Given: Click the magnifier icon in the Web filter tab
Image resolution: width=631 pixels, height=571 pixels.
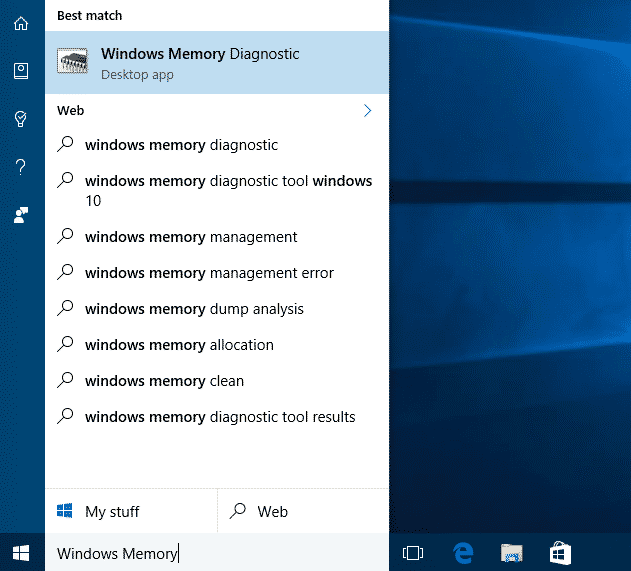Looking at the screenshot, I should point(238,511).
